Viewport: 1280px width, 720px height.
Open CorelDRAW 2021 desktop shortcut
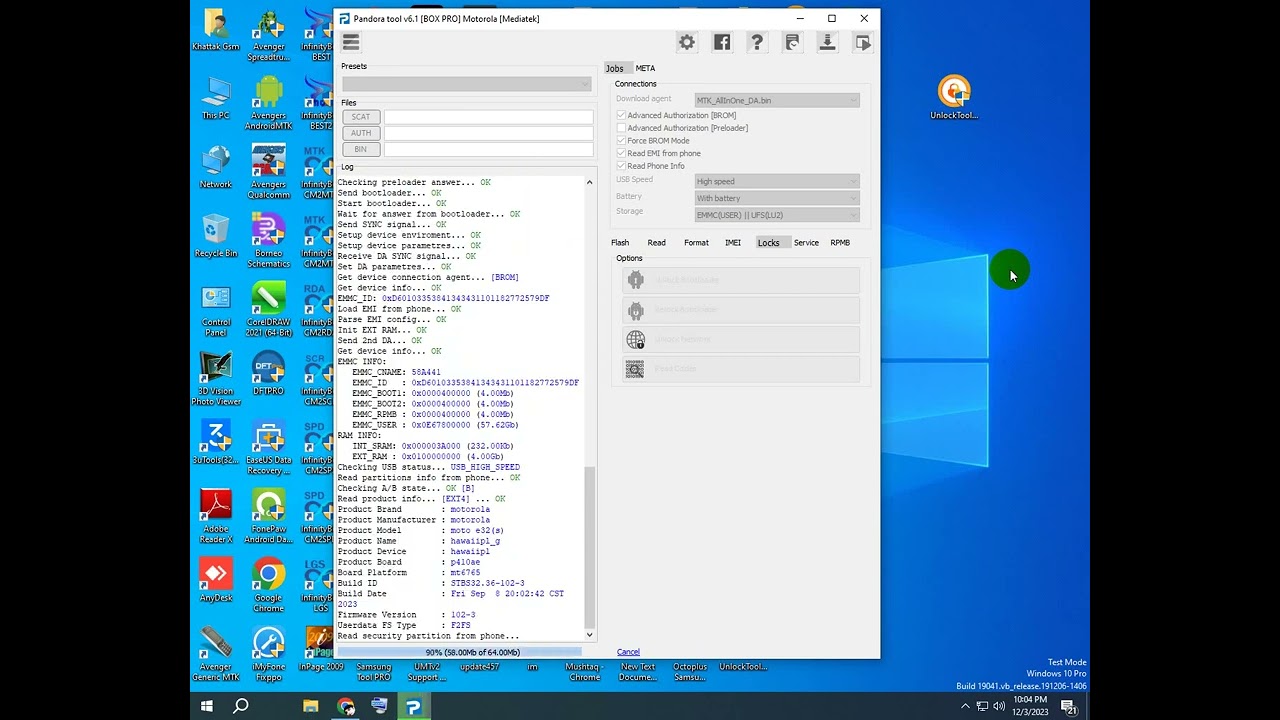pos(268,310)
